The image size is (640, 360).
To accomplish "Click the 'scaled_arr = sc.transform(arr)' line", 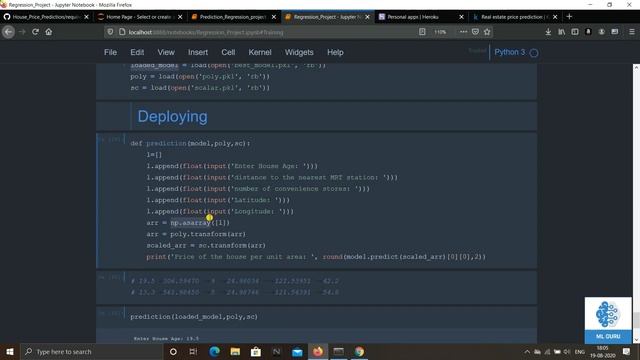I will (x=206, y=245).
